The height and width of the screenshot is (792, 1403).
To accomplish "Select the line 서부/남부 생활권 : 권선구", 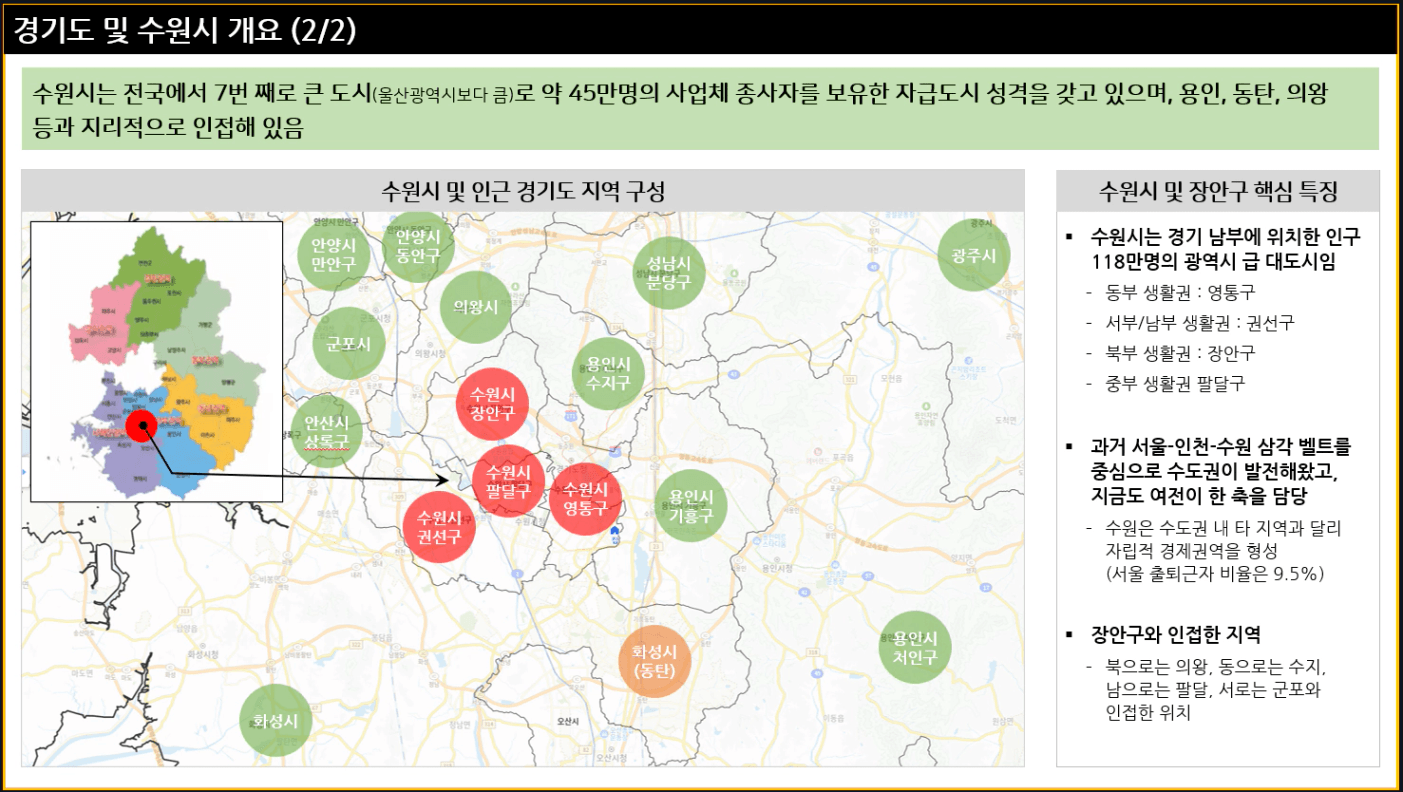I will click(1200, 323).
